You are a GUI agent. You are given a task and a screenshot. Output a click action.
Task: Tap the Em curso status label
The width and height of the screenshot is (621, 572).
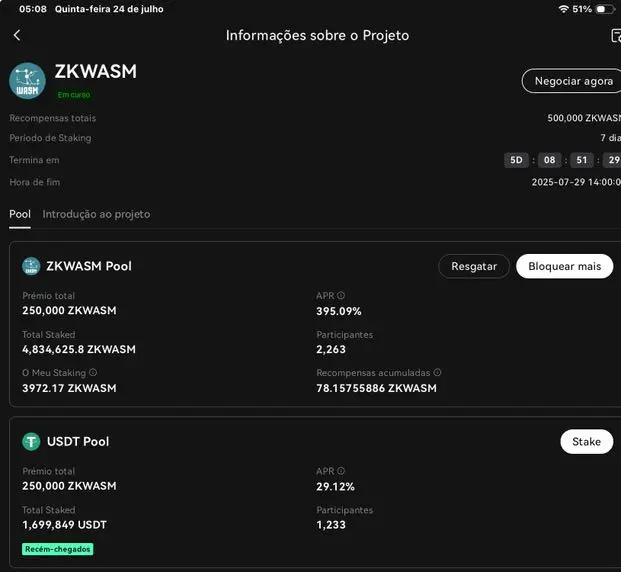pyautogui.click(x=74, y=95)
